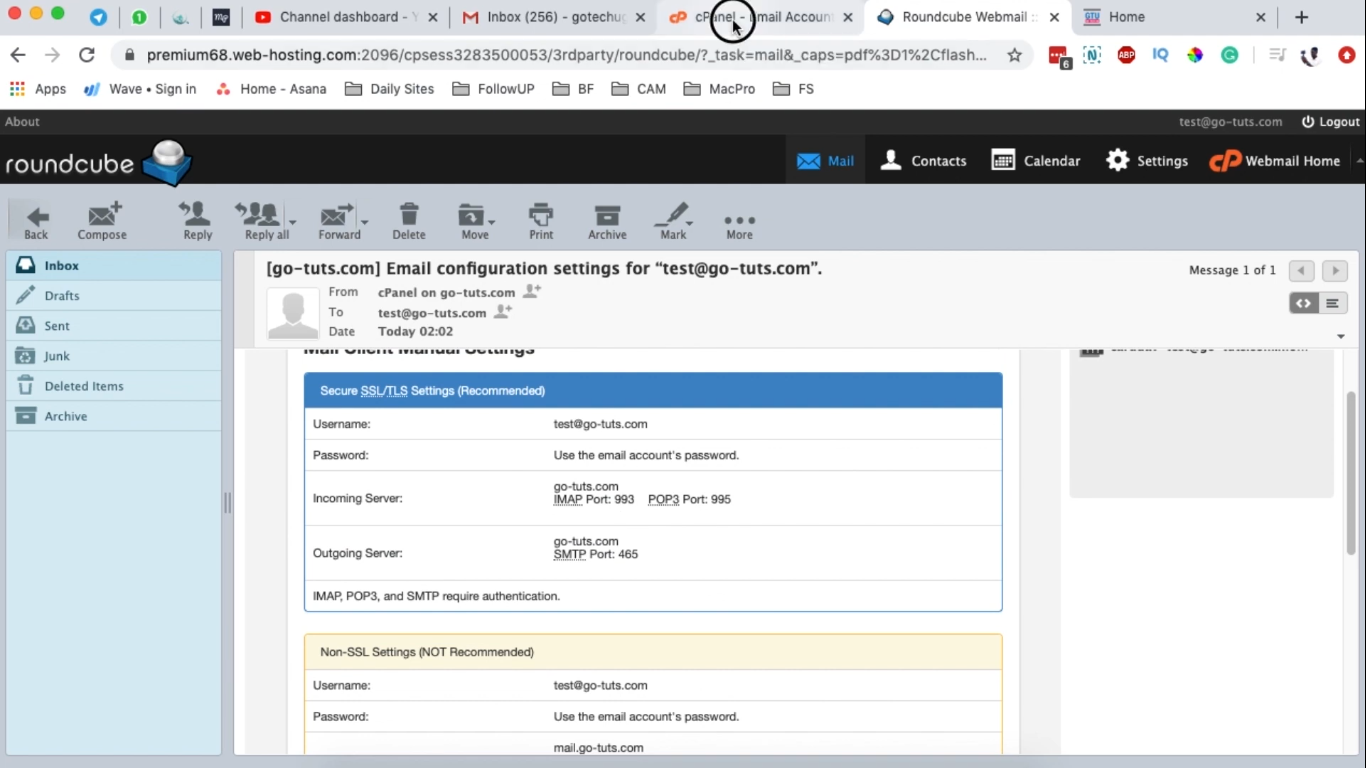This screenshot has width=1366, height=768.
Task: Click the message pane vertical scrollbar
Action: click(x=1351, y=472)
